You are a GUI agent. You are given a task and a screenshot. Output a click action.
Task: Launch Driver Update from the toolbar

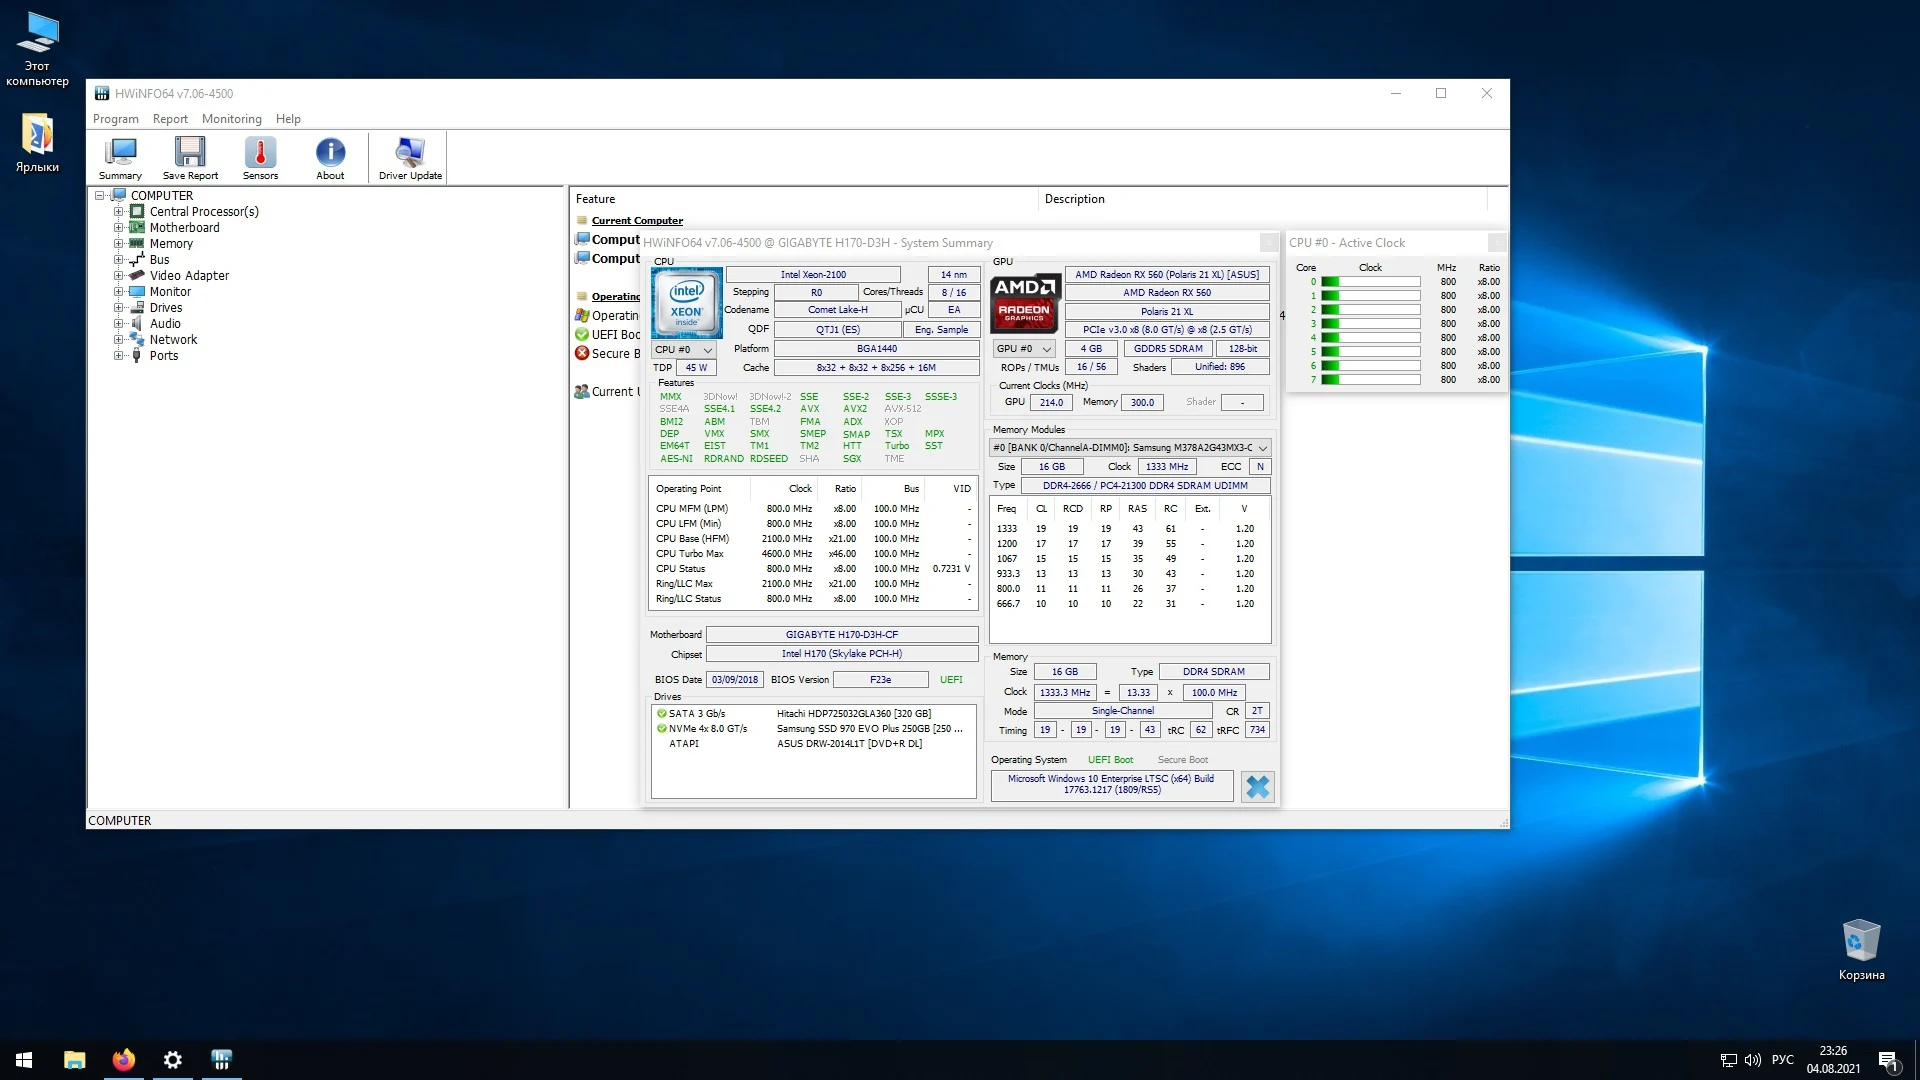410,158
